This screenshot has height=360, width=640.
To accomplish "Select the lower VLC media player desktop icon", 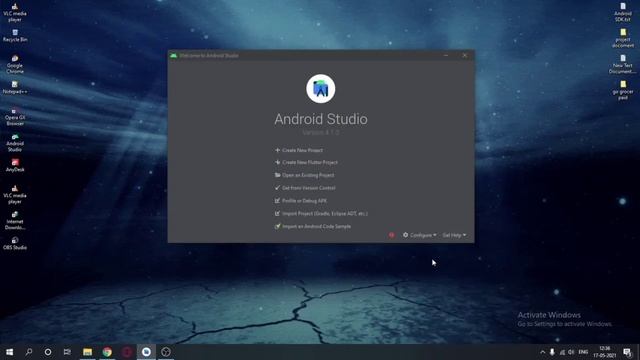I will (x=15, y=195).
